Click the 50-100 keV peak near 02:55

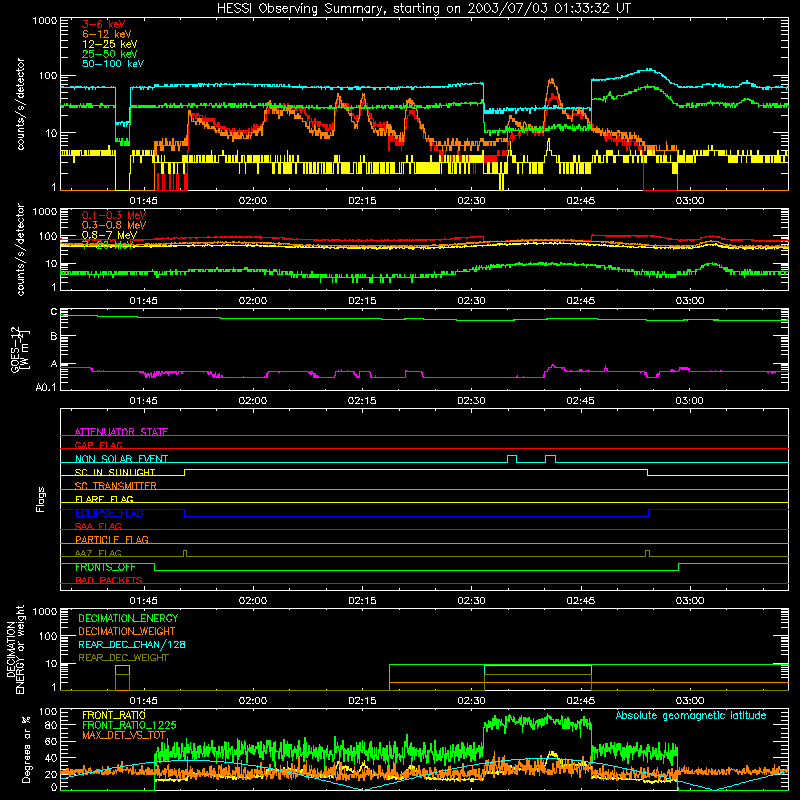pyautogui.click(x=649, y=69)
